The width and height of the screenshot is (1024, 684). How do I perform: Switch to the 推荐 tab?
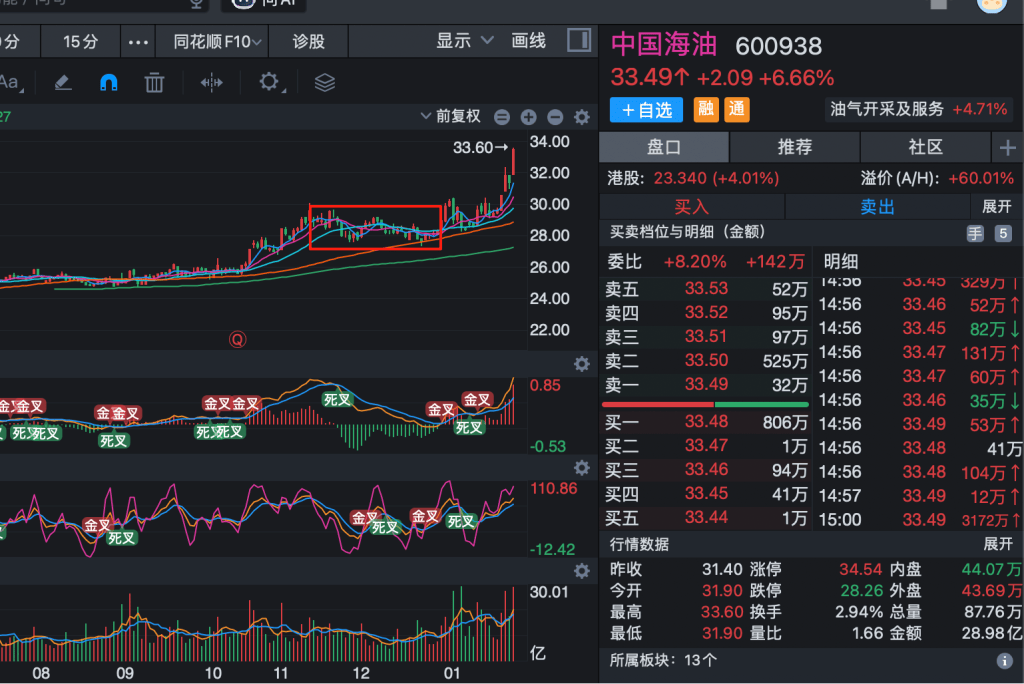(795, 147)
